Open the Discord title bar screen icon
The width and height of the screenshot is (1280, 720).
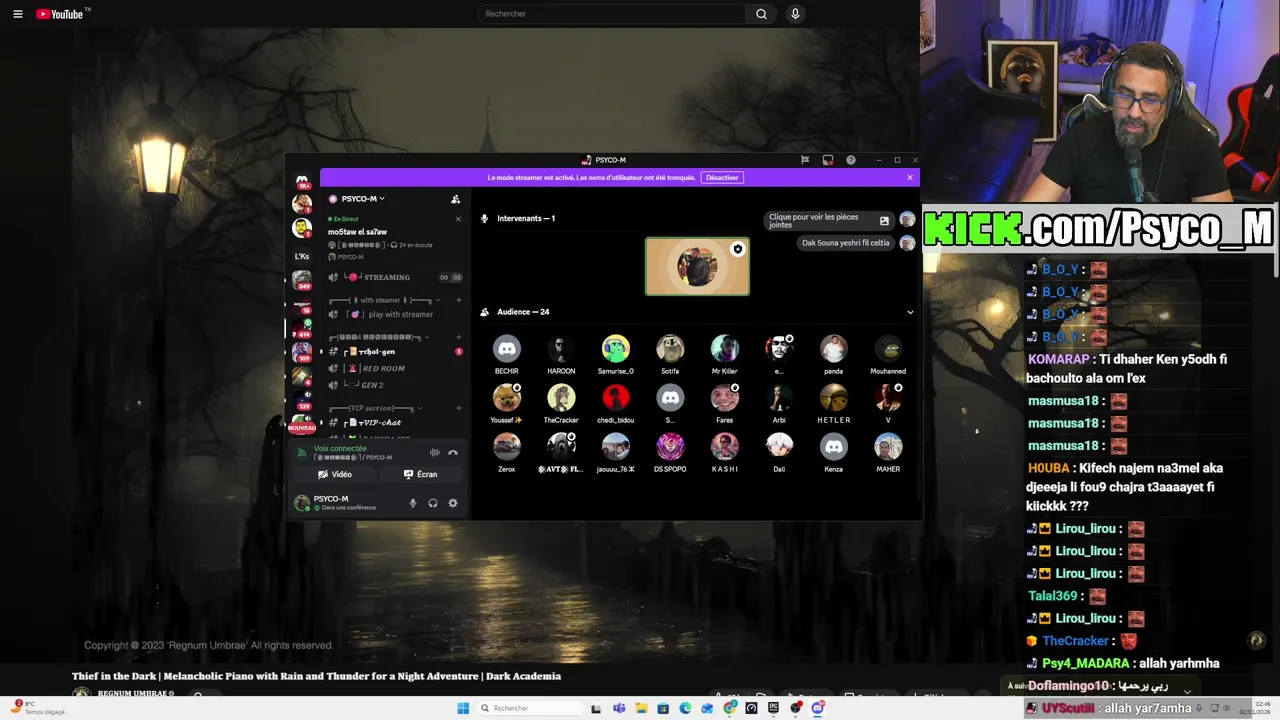[828, 160]
